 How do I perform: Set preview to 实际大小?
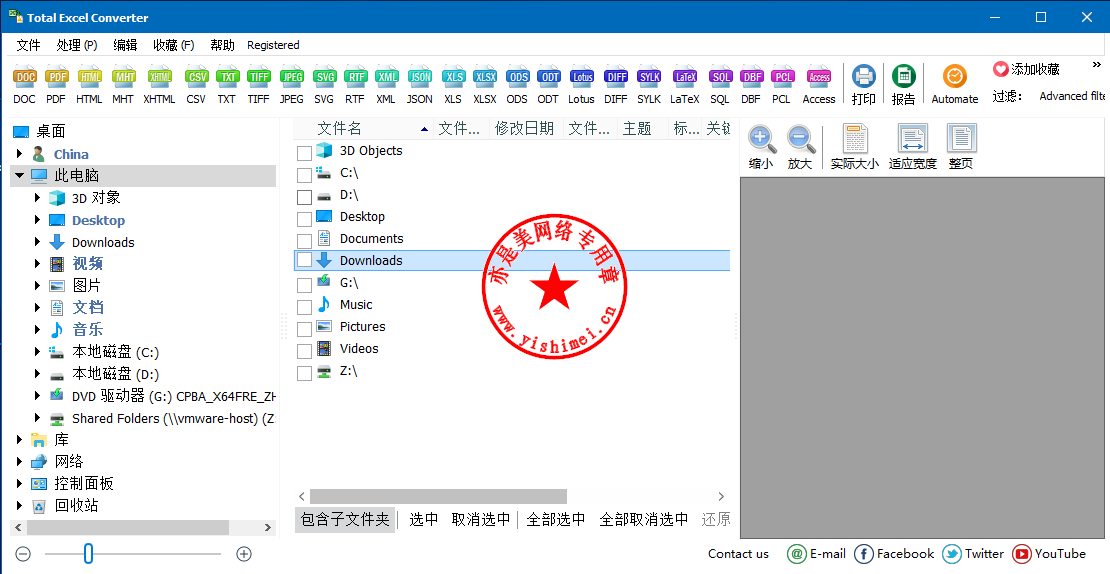pyautogui.click(x=854, y=147)
